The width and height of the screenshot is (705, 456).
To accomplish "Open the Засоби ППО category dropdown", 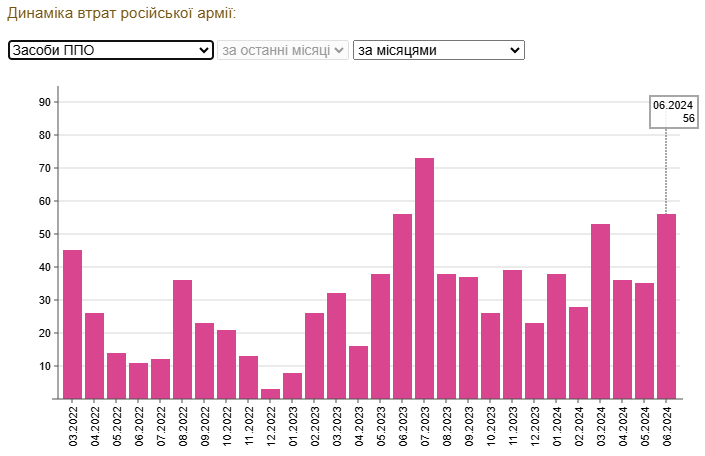I will (x=110, y=50).
